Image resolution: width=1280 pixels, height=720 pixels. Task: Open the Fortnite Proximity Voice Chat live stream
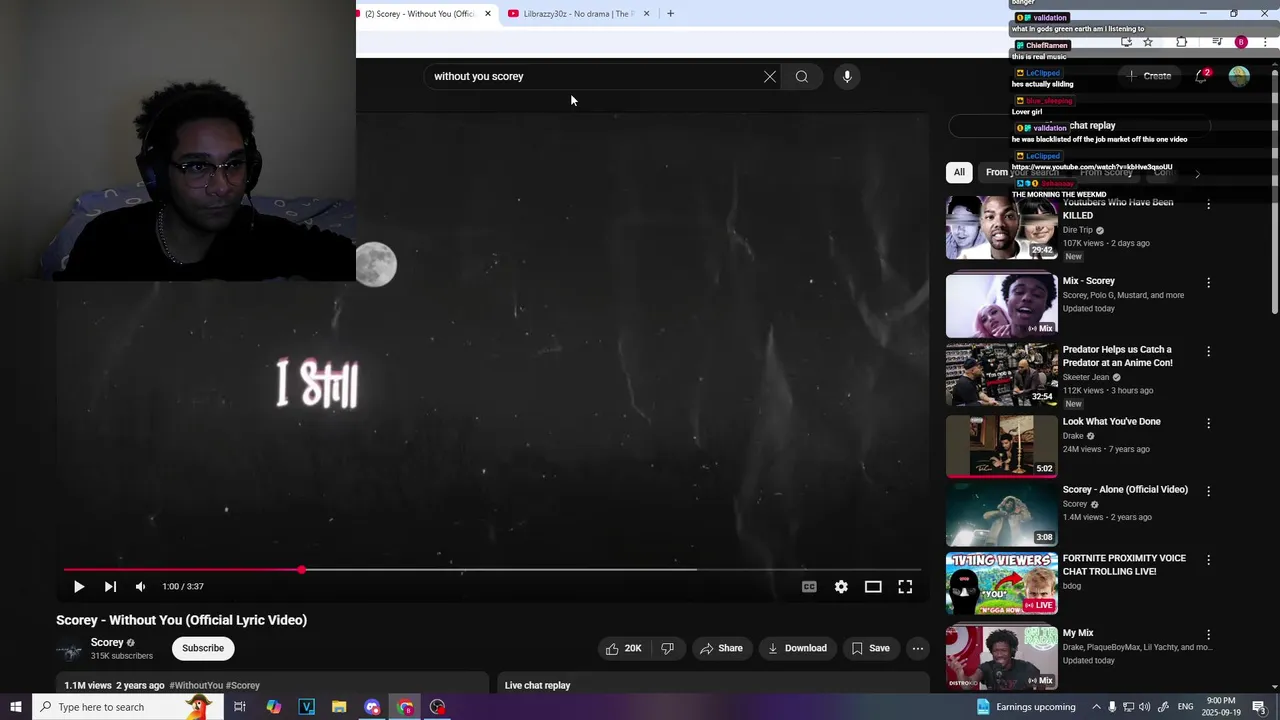[1001, 584]
